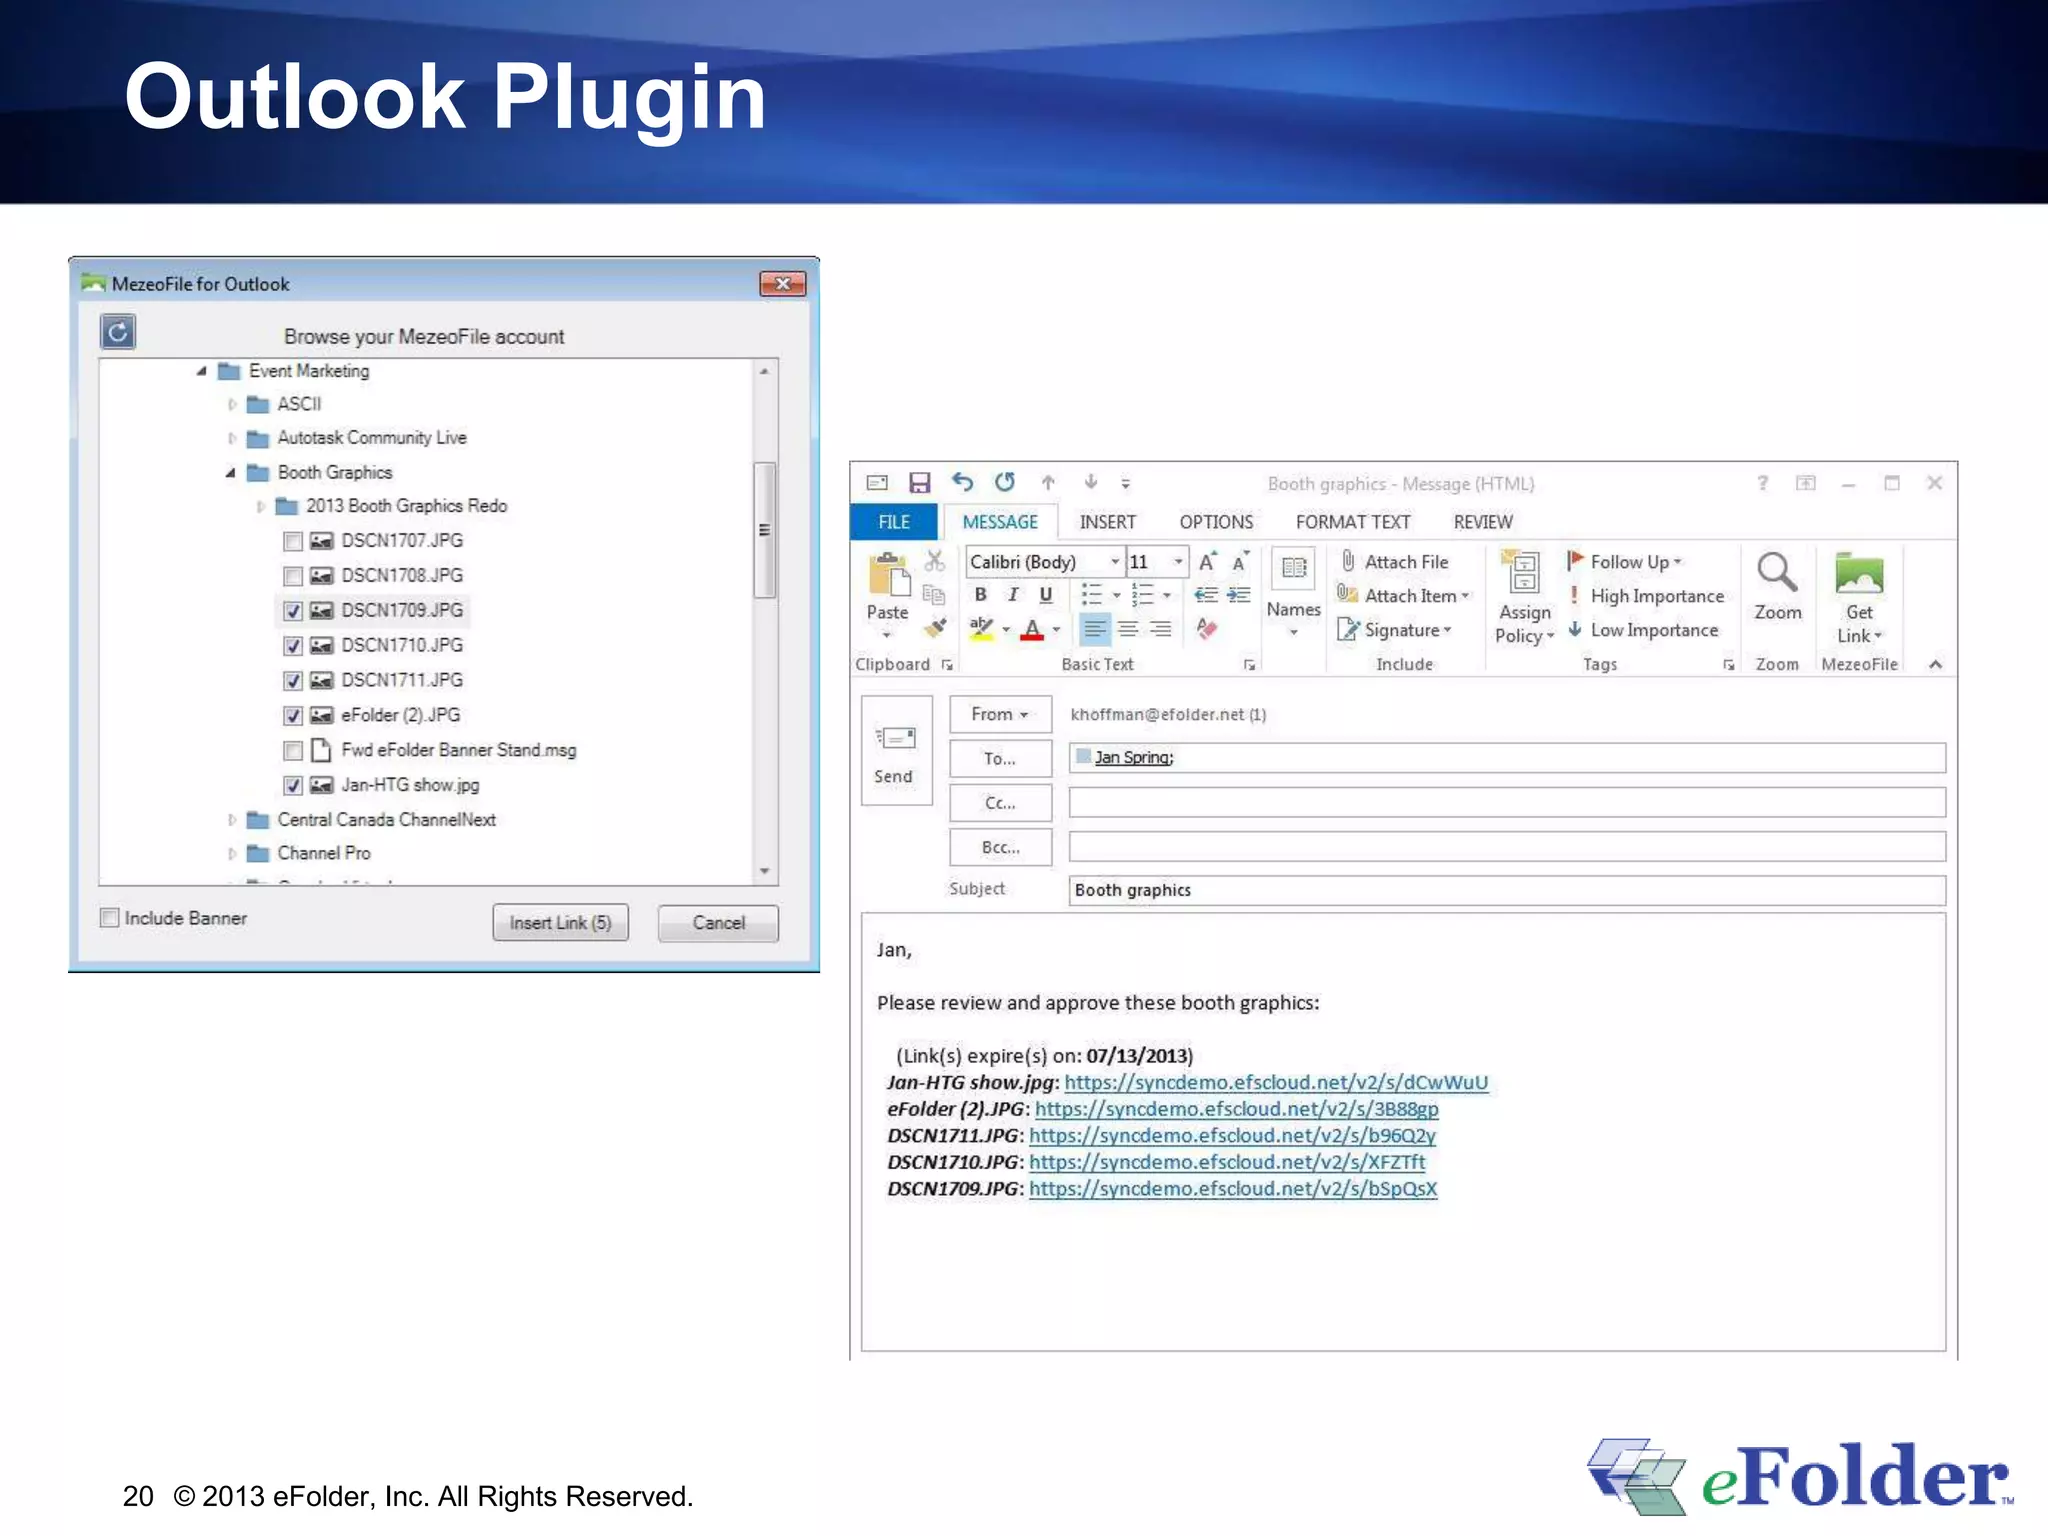Check the DSCN1707.JPG checkbox
2048x1536 pixels.
click(x=293, y=541)
